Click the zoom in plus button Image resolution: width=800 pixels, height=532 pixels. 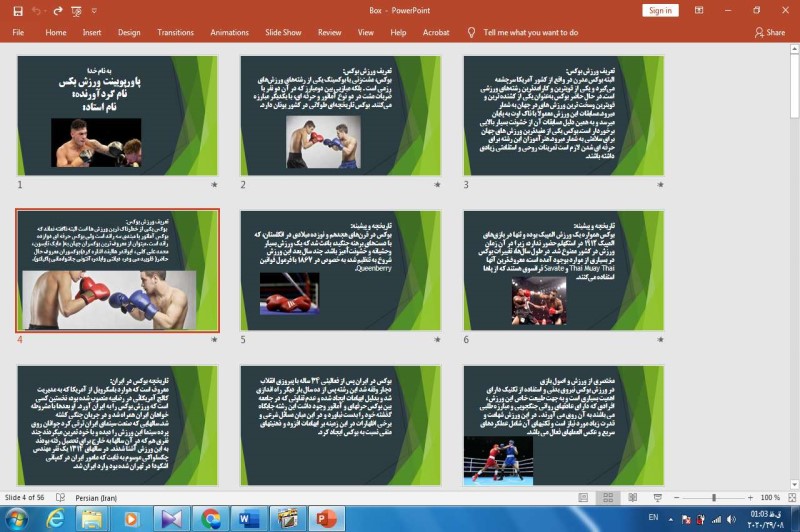750,497
